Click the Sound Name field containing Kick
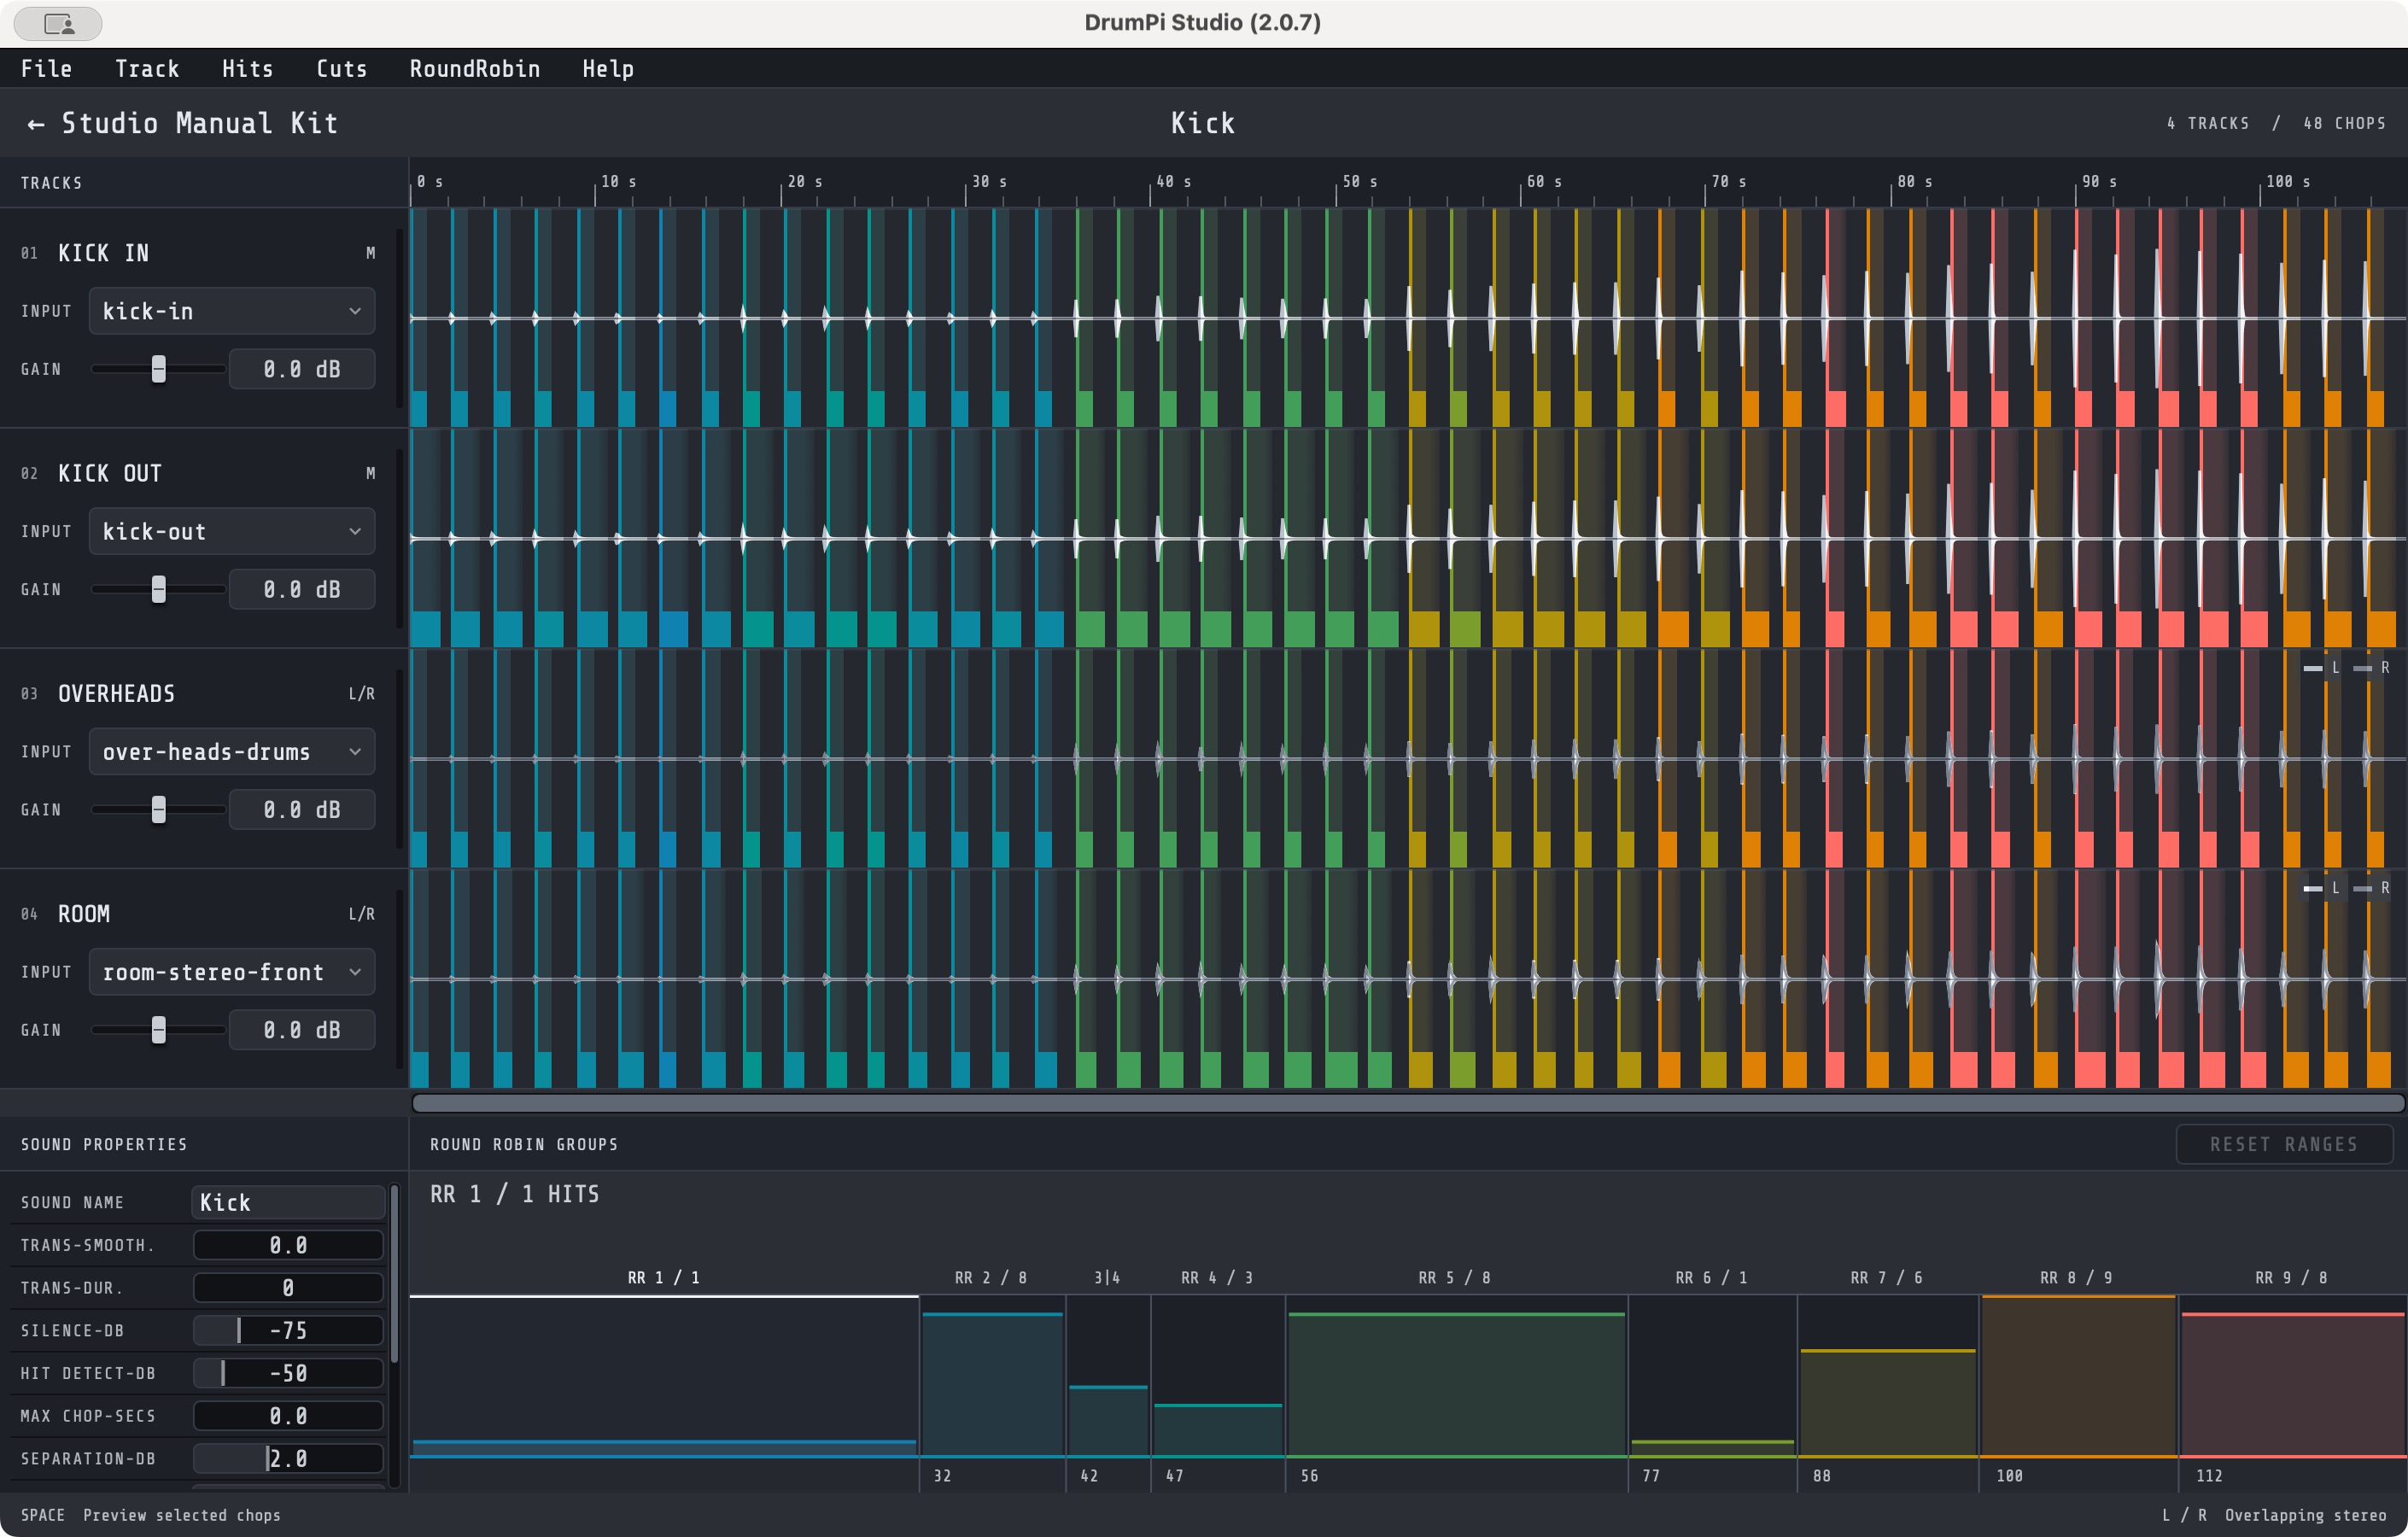 pyautogui.click(x=288, y=1202)
